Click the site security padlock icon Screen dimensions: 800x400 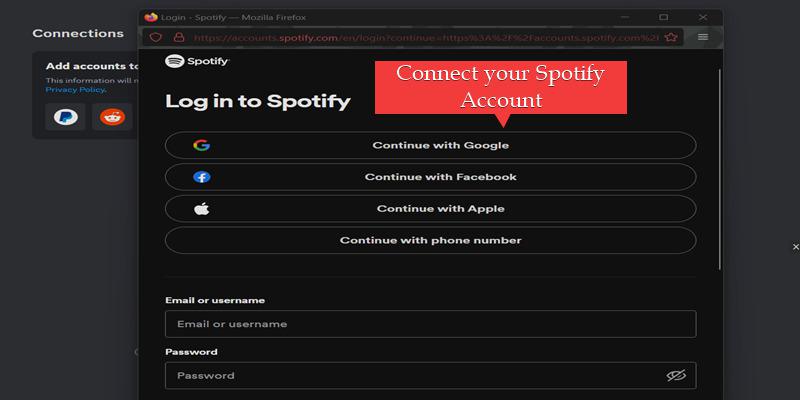click(x=177, y=37)
